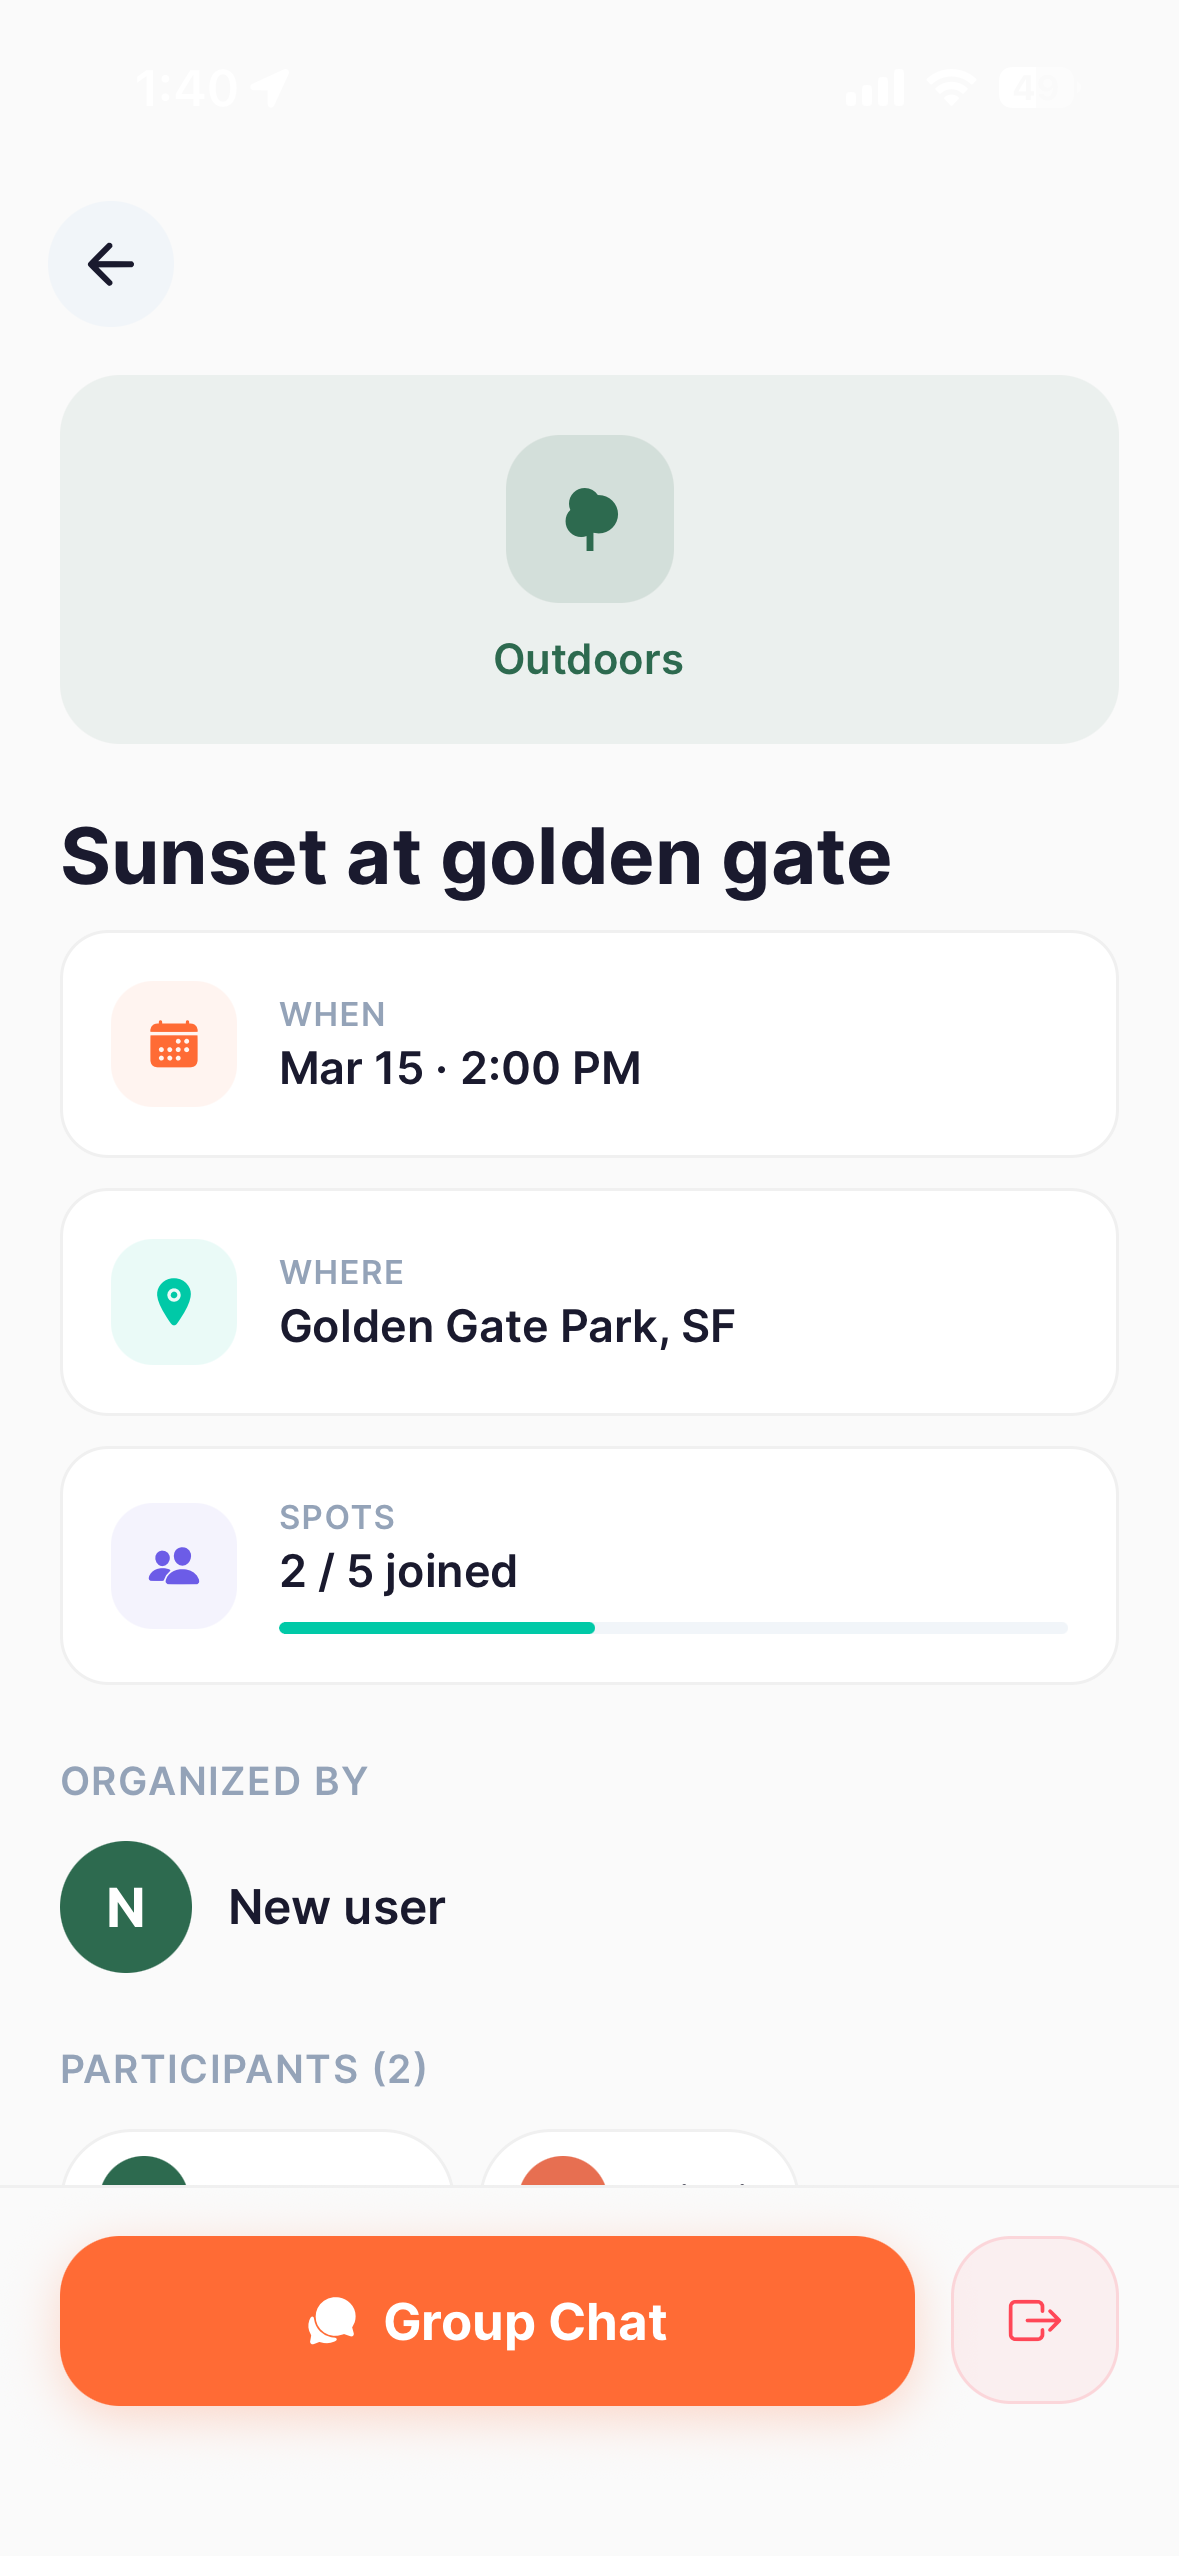Tap the Outdoors category label
This screenshot has height=2556, width=1179.
pos(589,660)
